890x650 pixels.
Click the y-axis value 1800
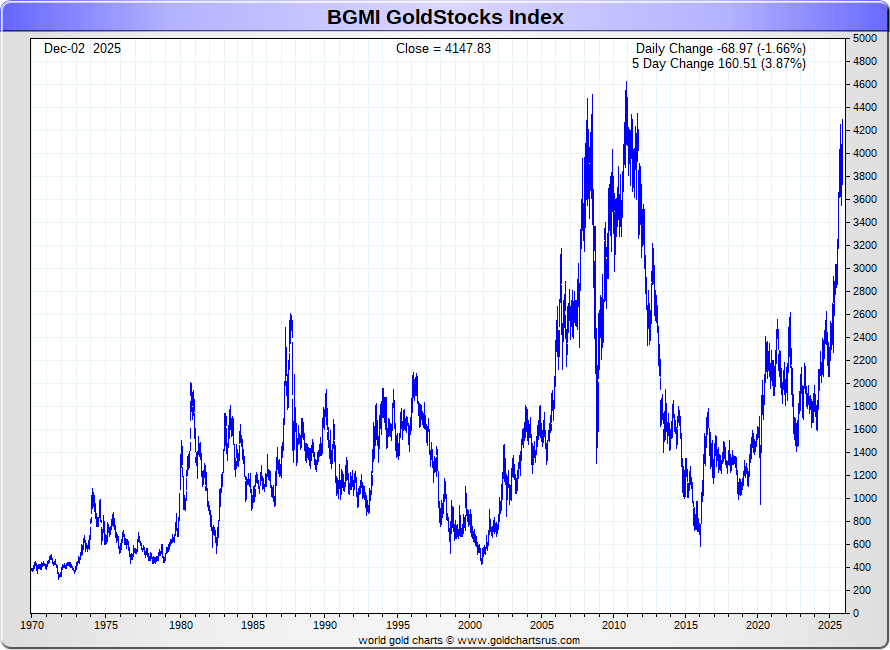point(864,406)
